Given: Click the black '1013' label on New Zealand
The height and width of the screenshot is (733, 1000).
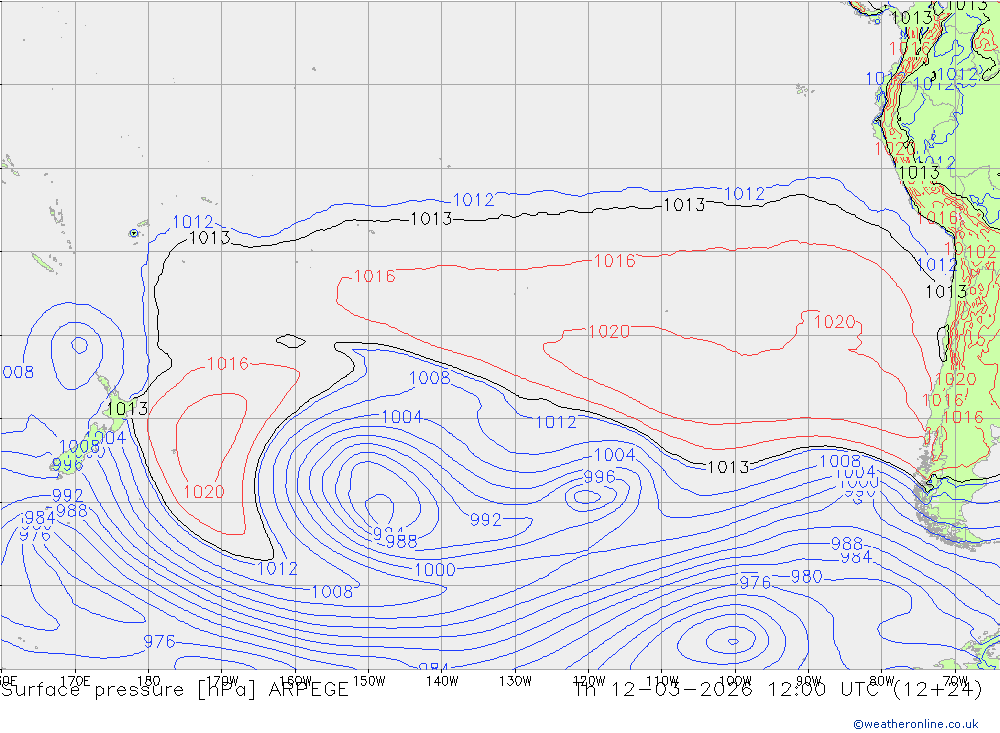Looking at the screenshot, I should tap(128, 408).
